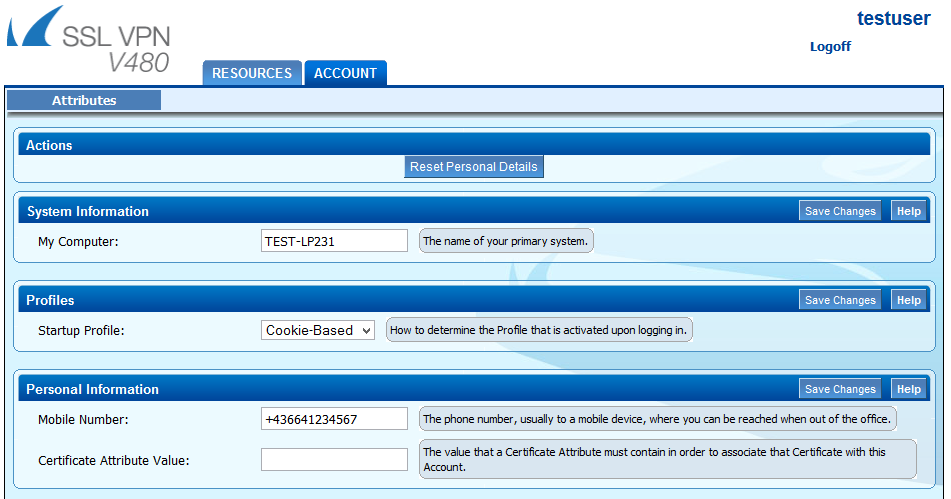Focus the My Computer input field

334,241
